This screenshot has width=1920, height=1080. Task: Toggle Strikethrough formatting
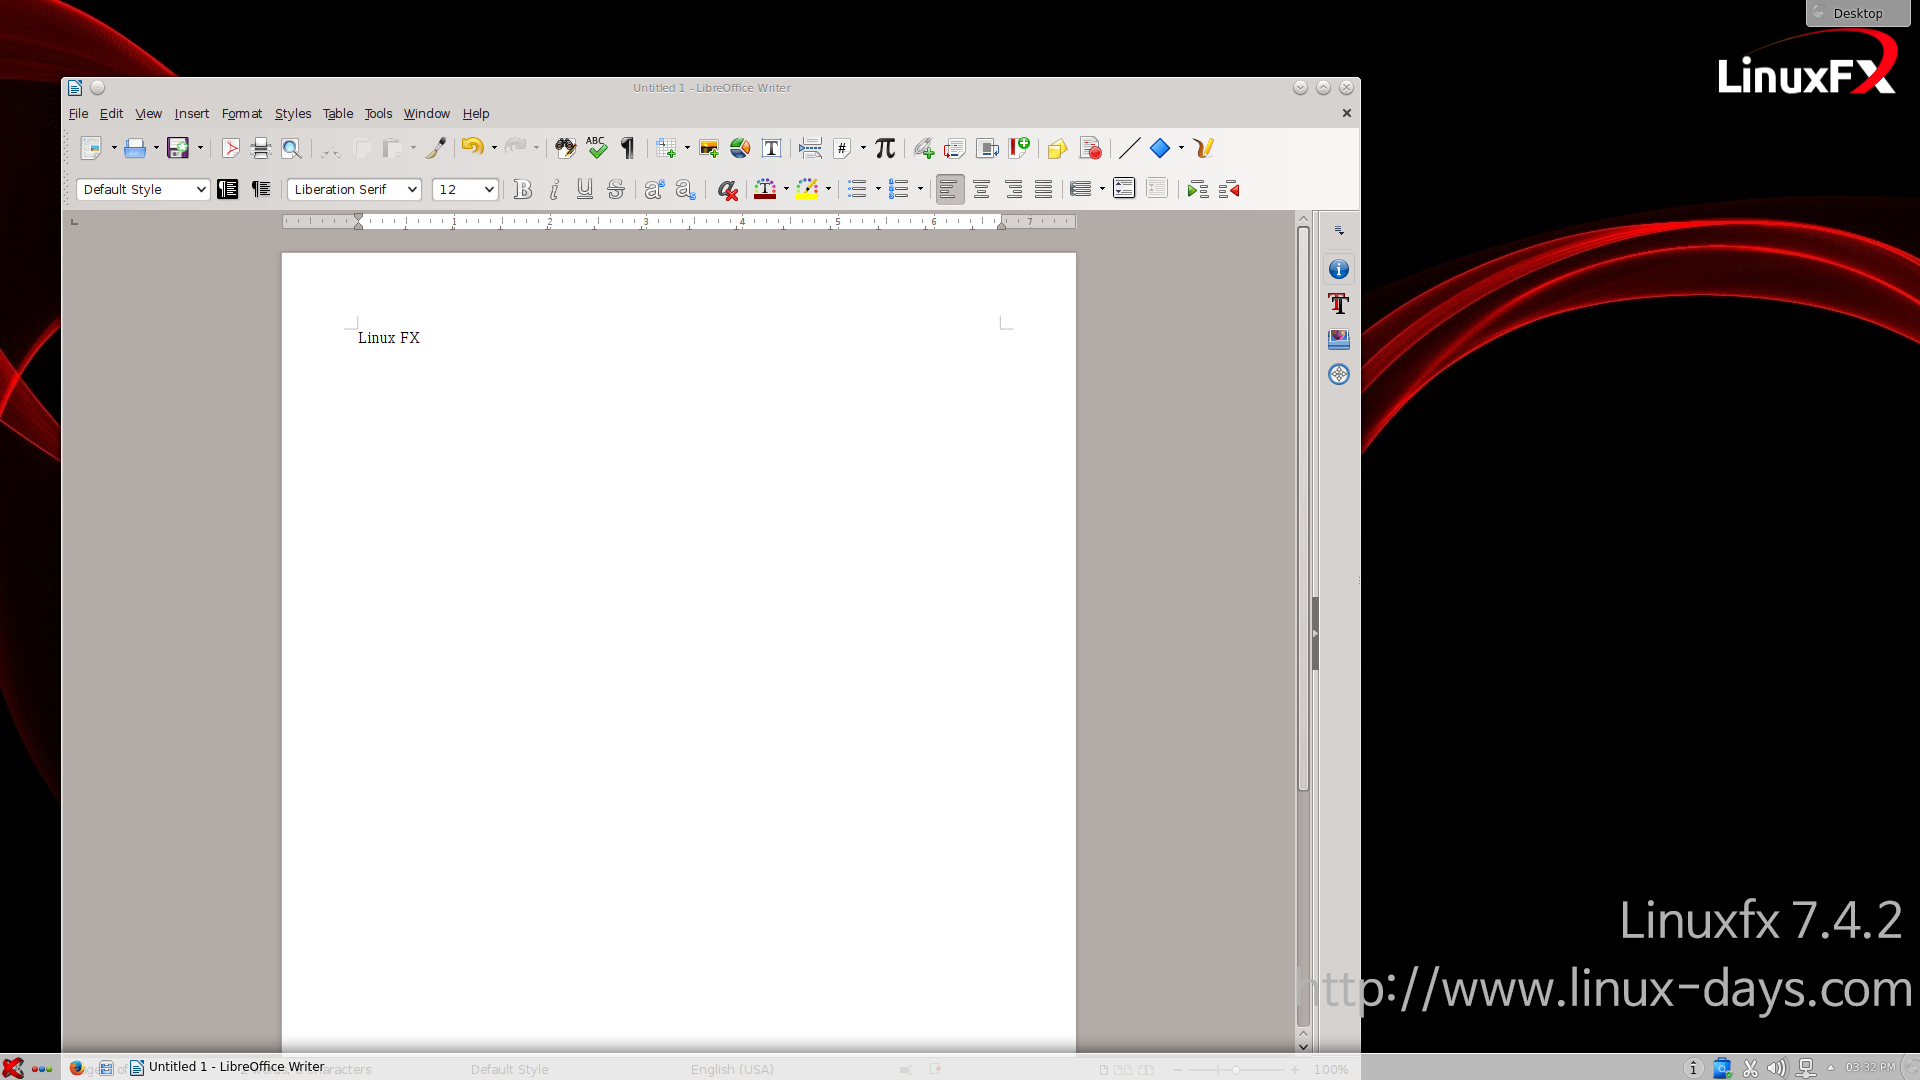click(x=616, y=189)
